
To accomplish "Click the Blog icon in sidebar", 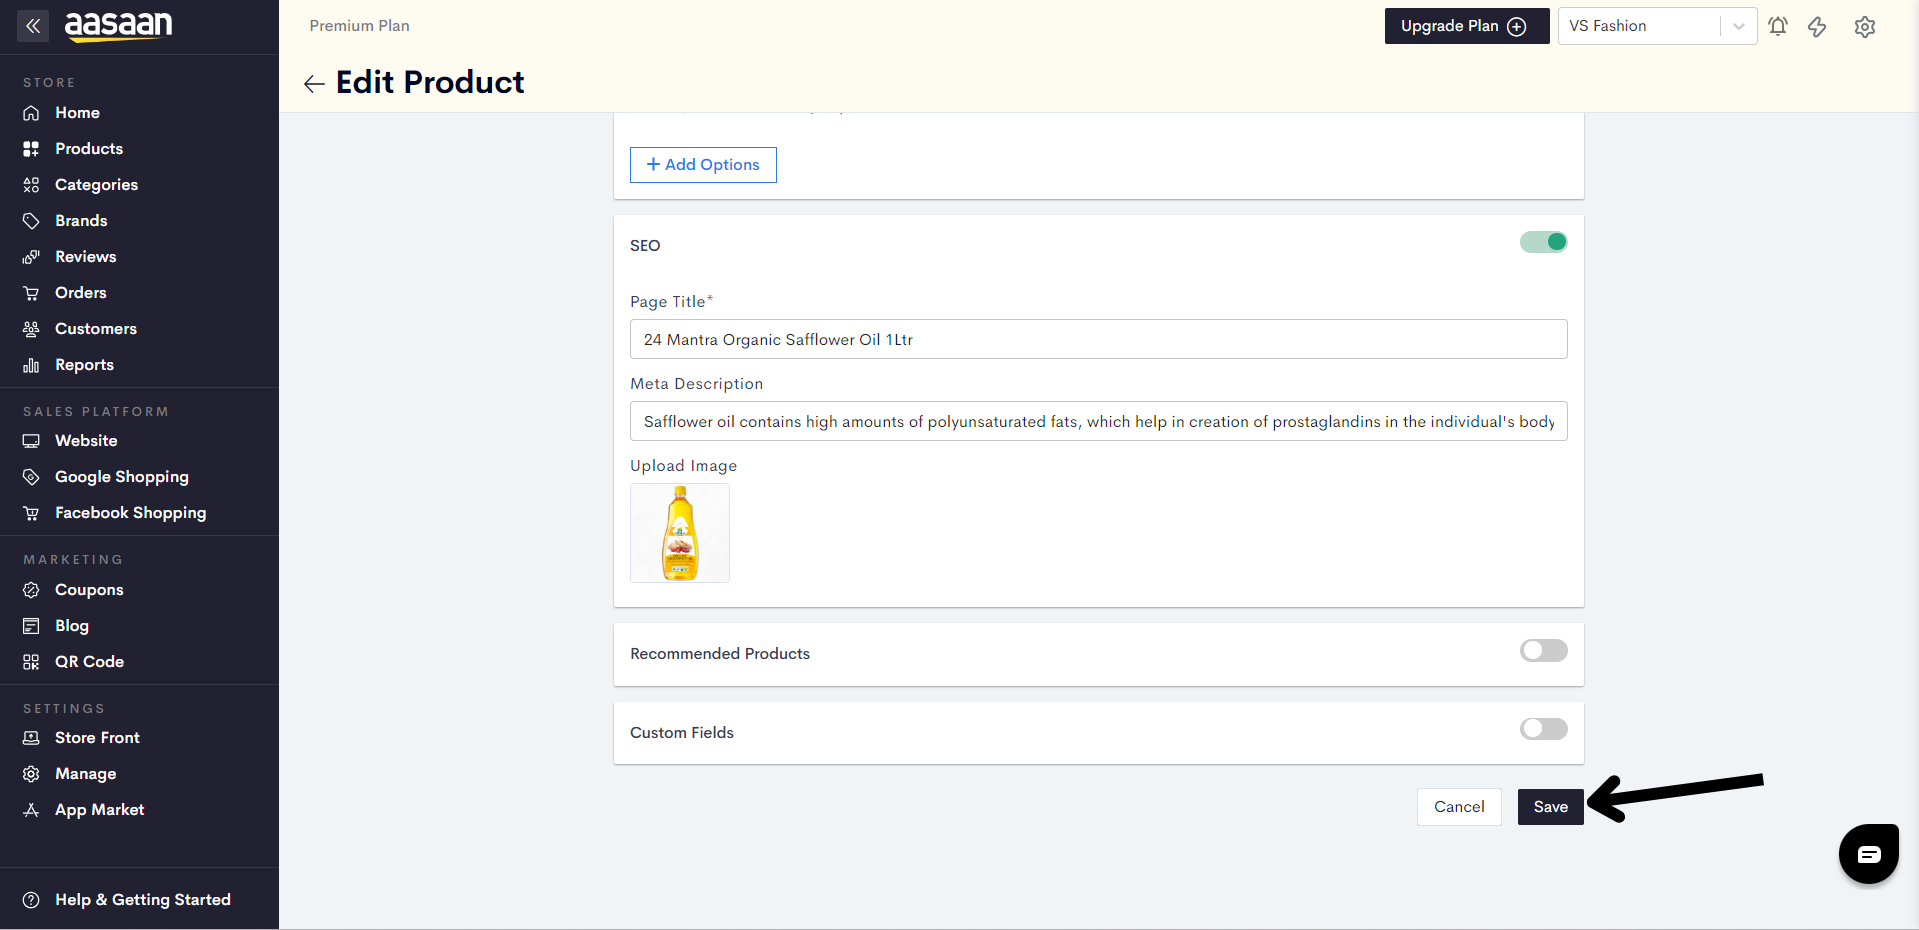I will [x=31, y=626].
